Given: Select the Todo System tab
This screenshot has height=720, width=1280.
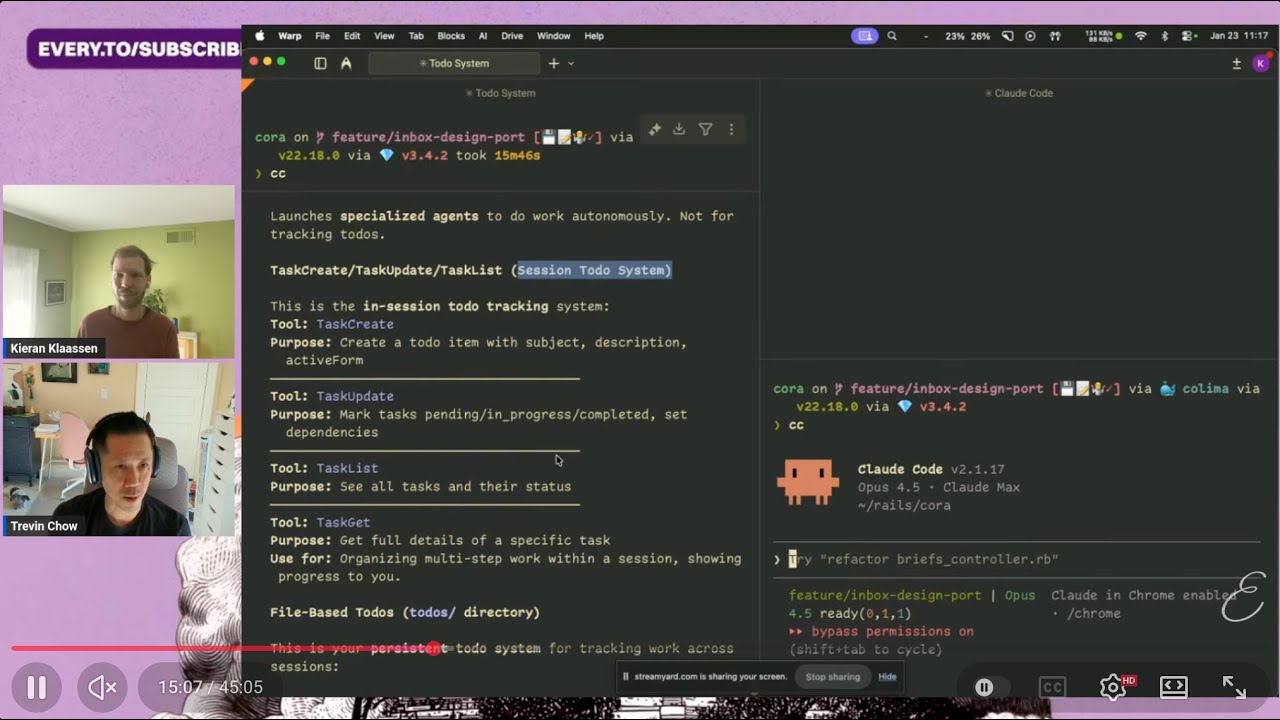Looking at the screenshot, I should [x=453, y=63].
